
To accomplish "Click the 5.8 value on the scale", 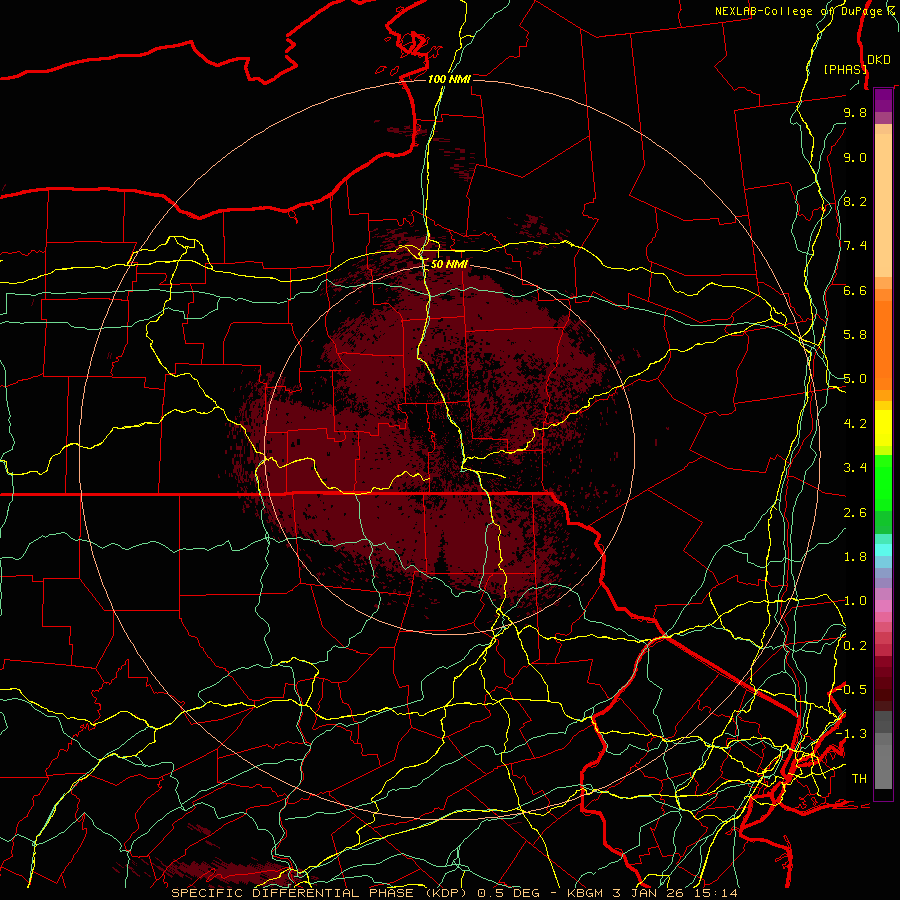I will (855, 335).
